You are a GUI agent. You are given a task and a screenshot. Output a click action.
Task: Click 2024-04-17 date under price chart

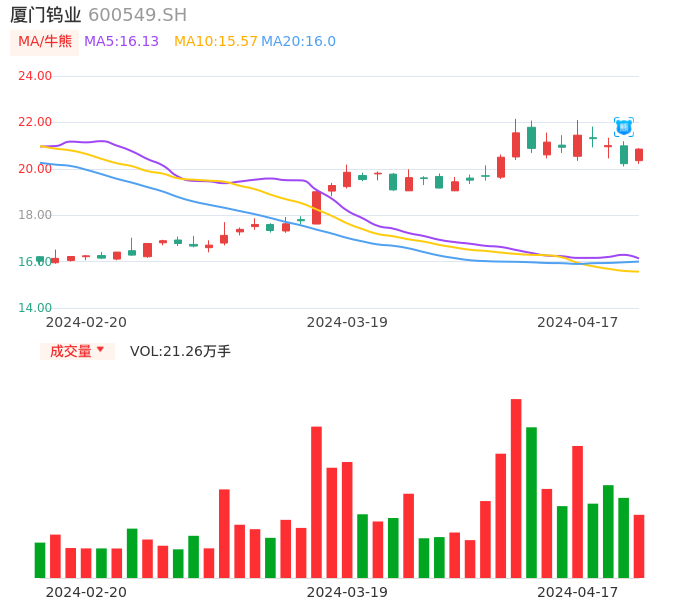click(x=578, y=322)
